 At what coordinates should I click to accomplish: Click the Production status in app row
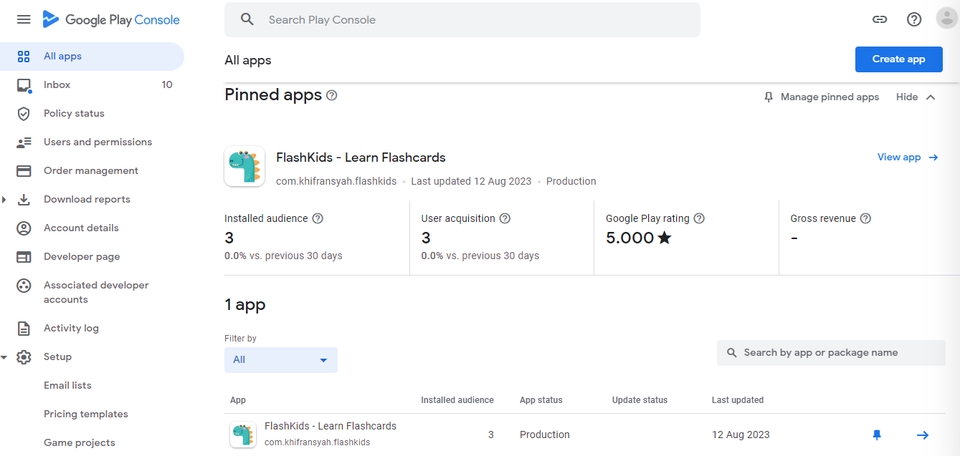pyautogui.click(x=545, y=435)
